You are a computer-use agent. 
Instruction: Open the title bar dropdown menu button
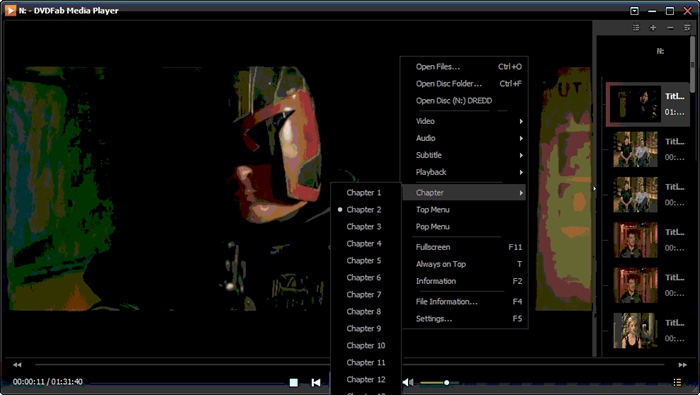(x=634, y=11)
